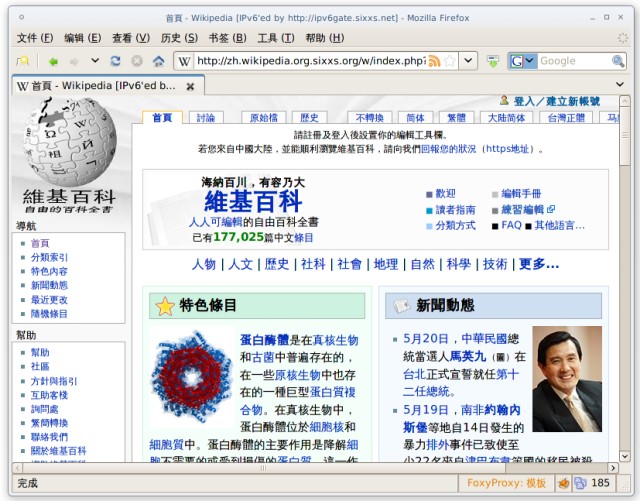This screenshot has width=640, height=501.
Task: Select the 不轉換 variant tab
Action: pos(370,118)
